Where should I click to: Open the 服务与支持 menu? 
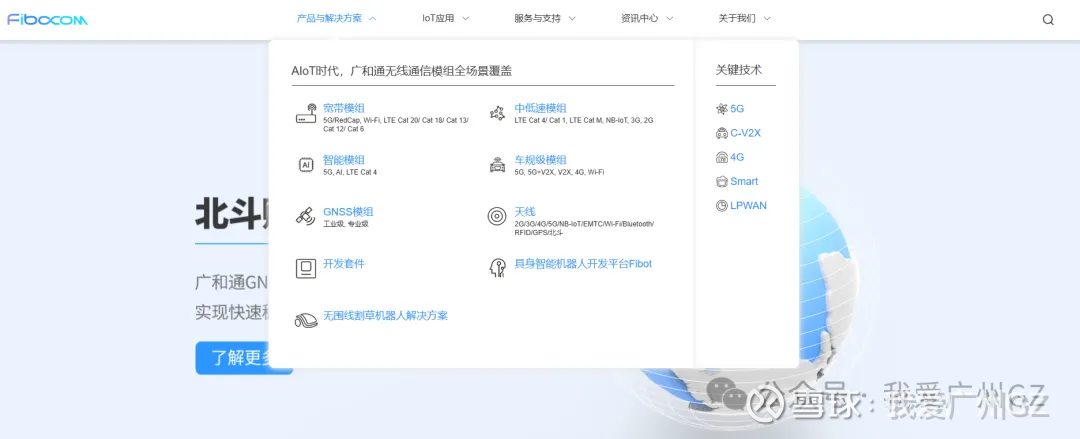pos(537,19)
